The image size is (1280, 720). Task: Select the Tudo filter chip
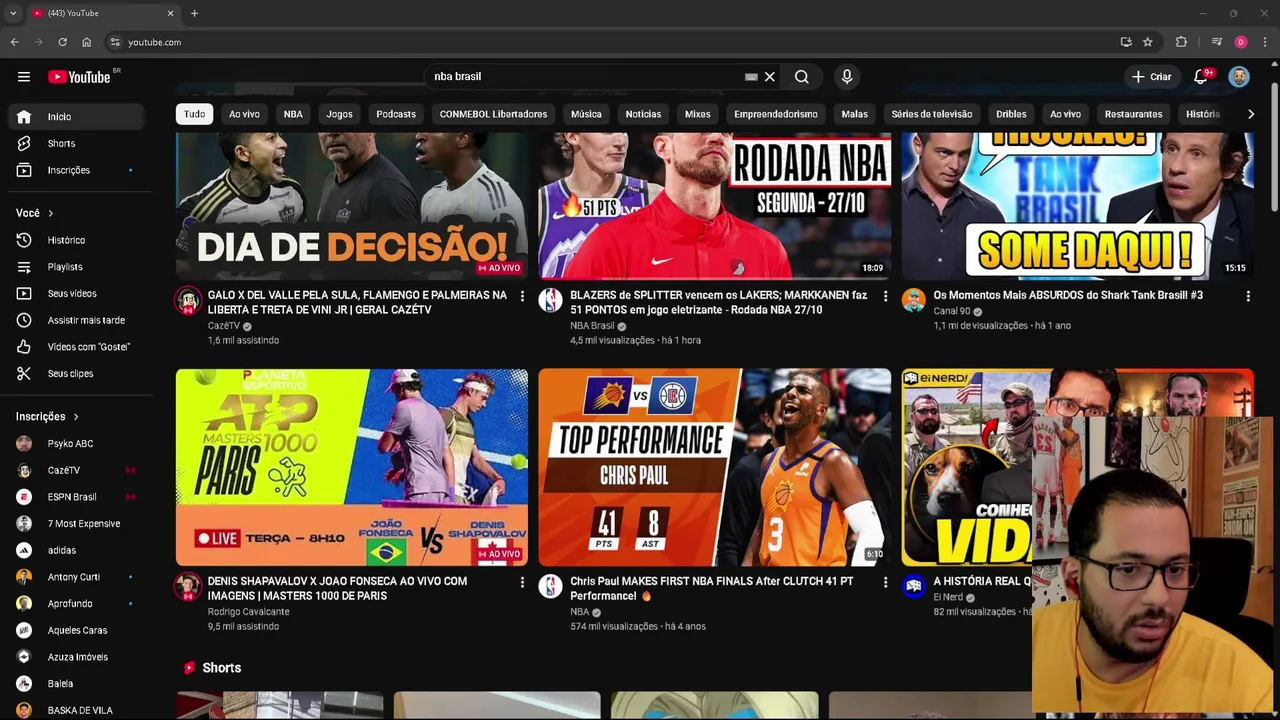click(194, 114)
